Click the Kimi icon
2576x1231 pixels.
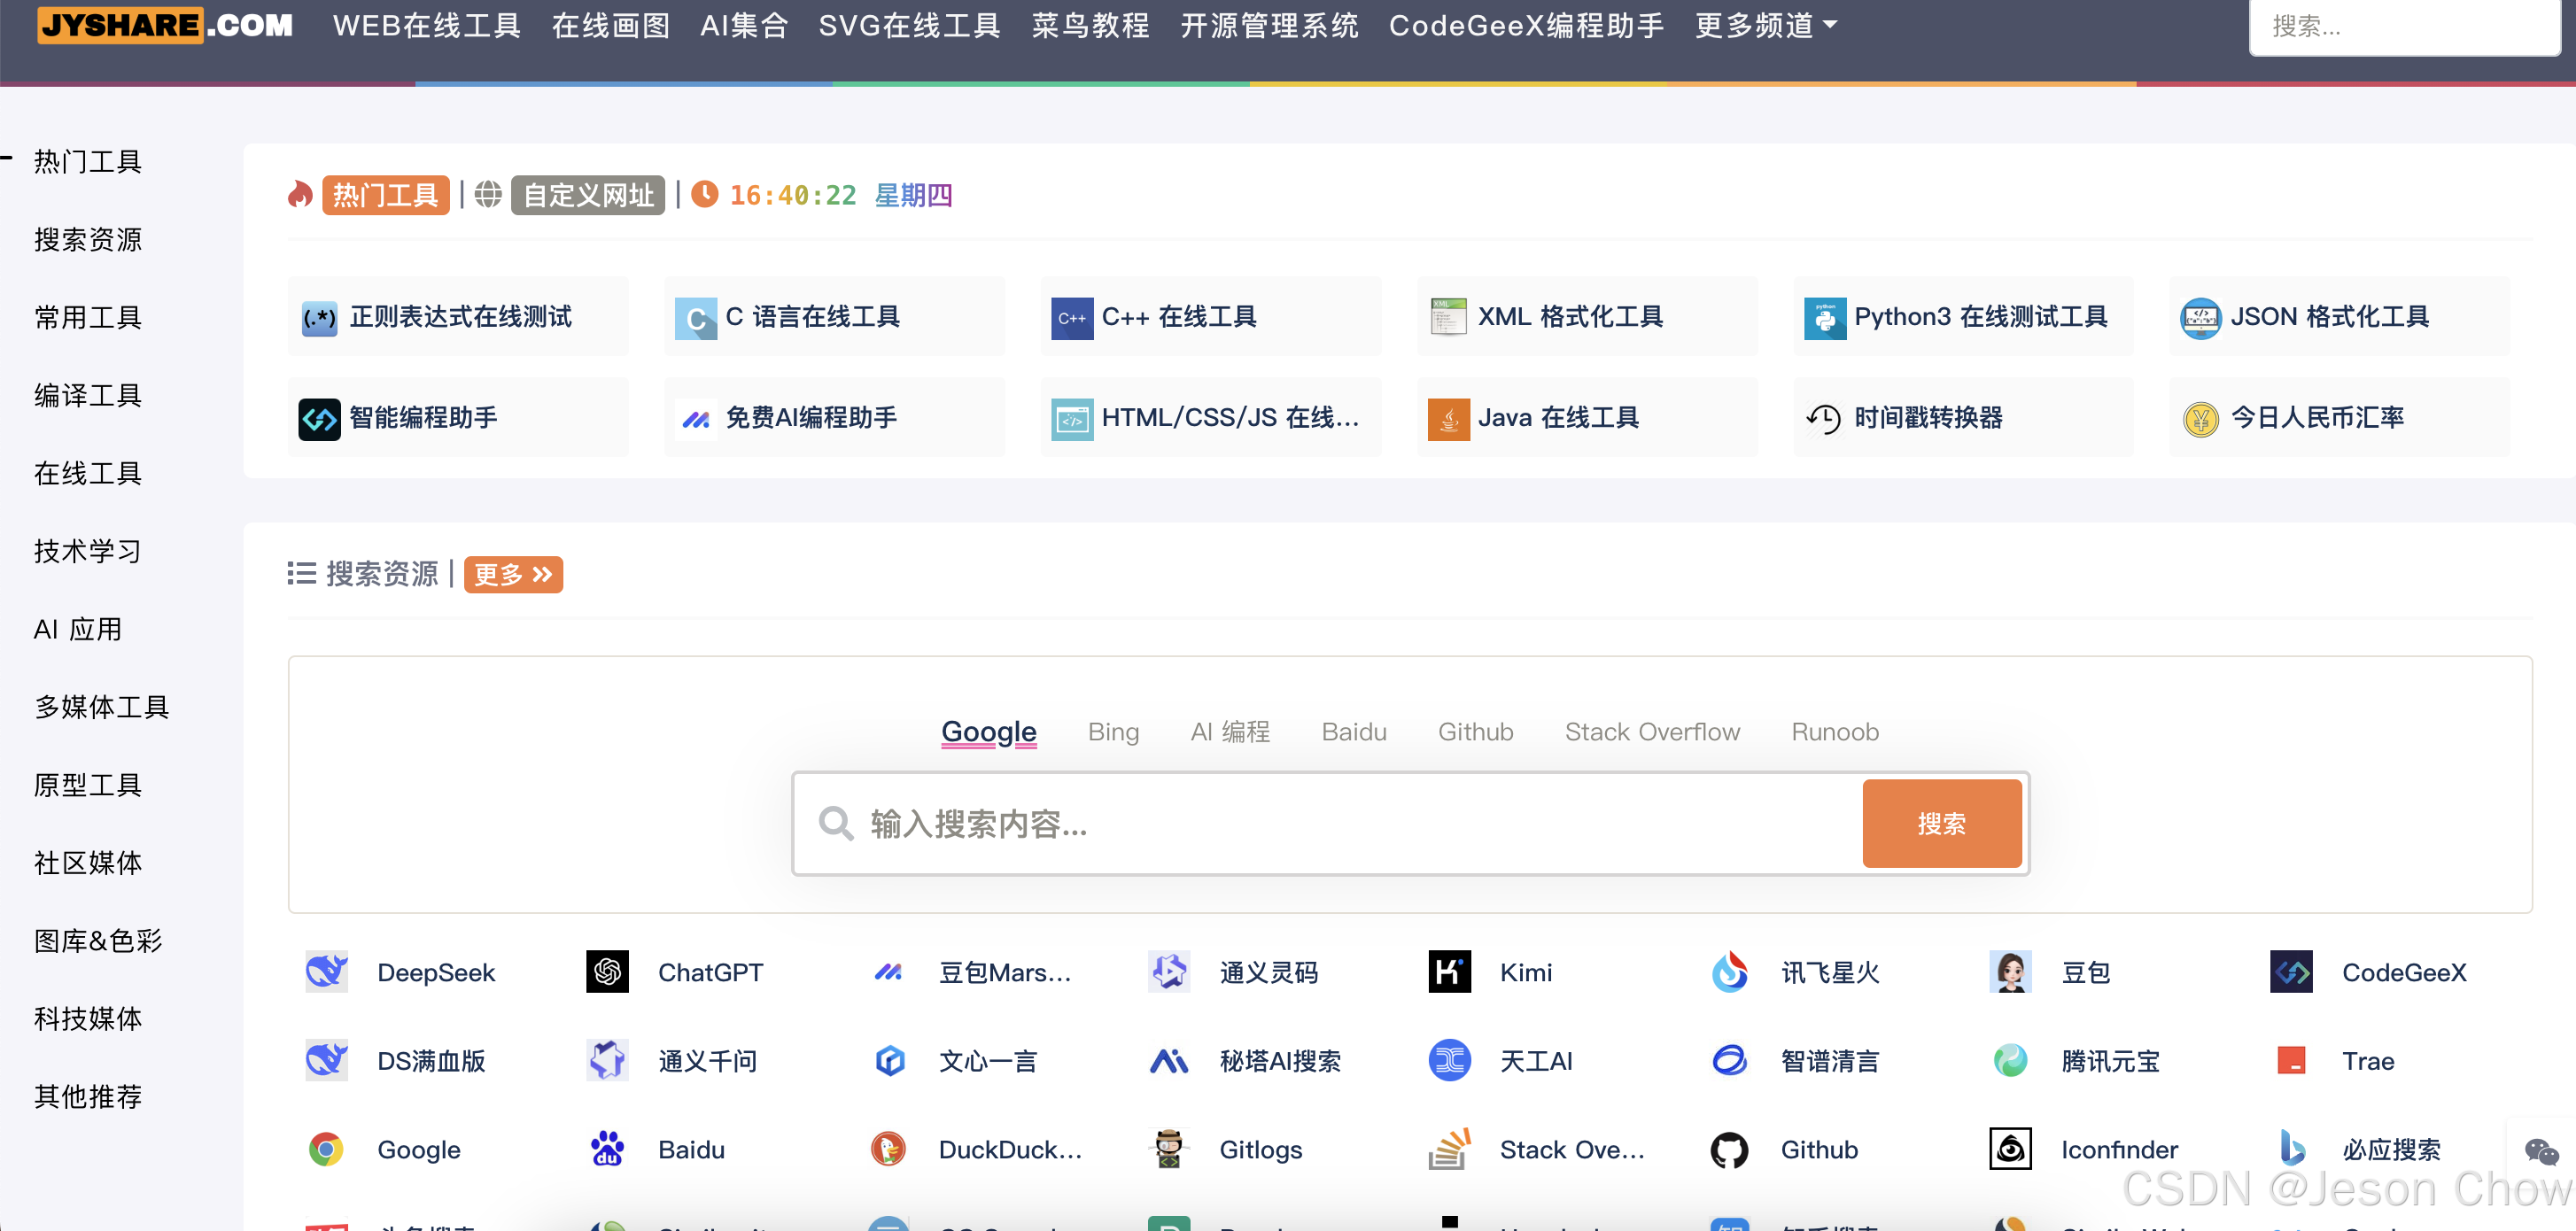pyautogui.click(x=1449, y=971)
